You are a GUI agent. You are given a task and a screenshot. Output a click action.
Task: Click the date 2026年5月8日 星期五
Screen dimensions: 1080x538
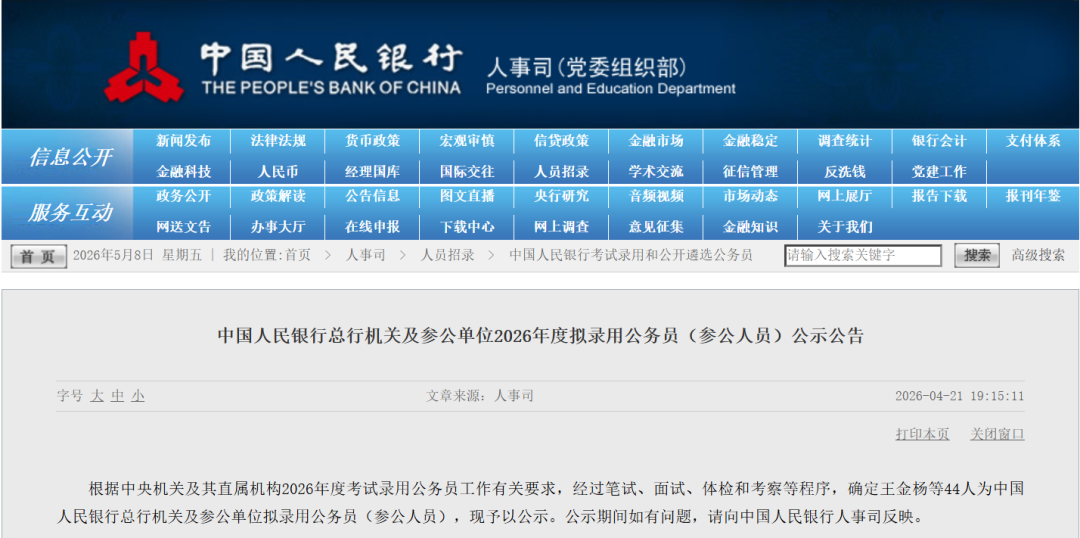pyautogui.click(x=137, y=256)
